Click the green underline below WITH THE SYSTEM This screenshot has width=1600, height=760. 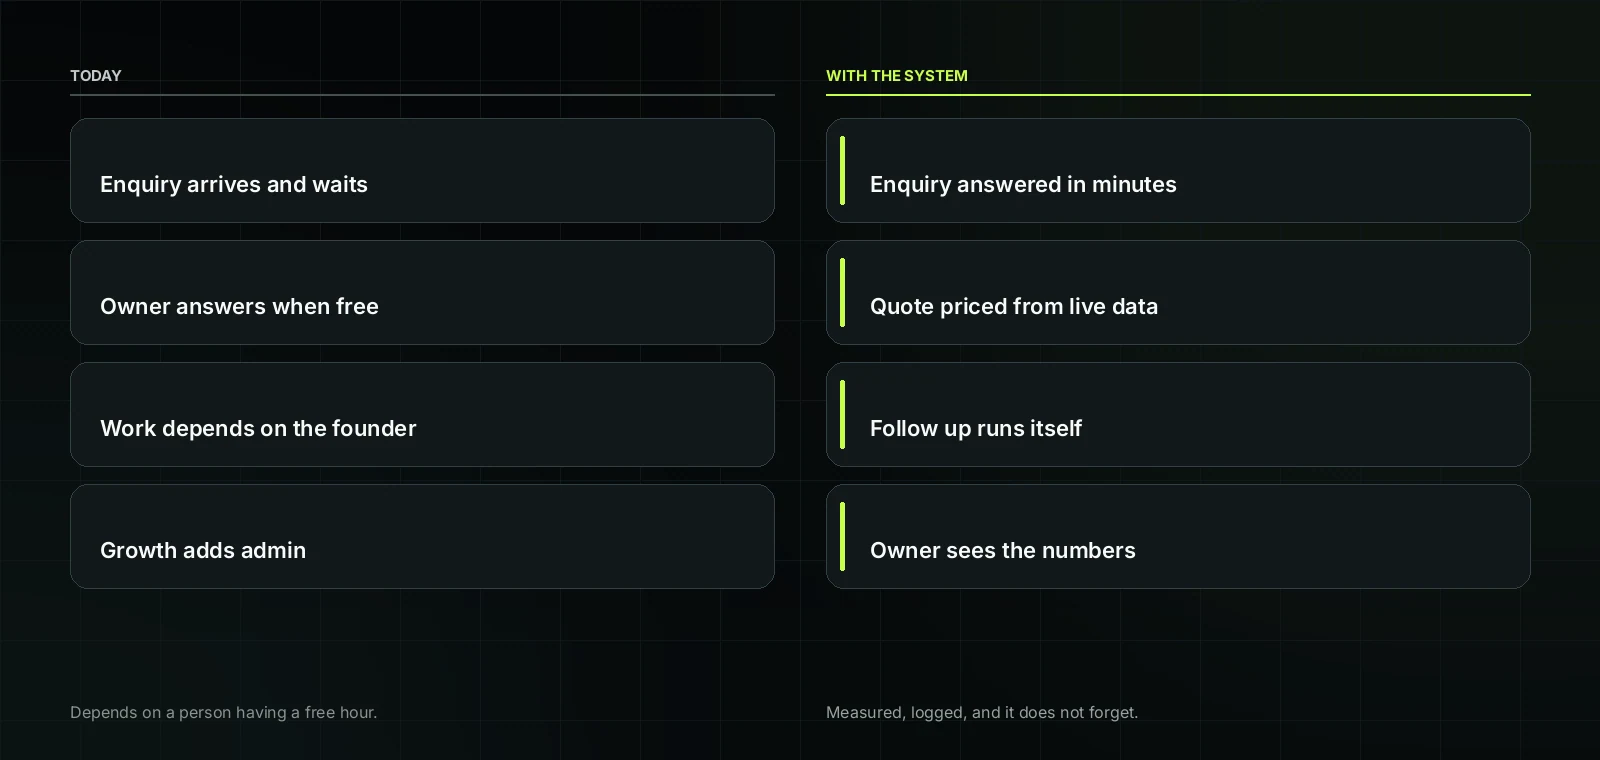[x=1178, y=95]
